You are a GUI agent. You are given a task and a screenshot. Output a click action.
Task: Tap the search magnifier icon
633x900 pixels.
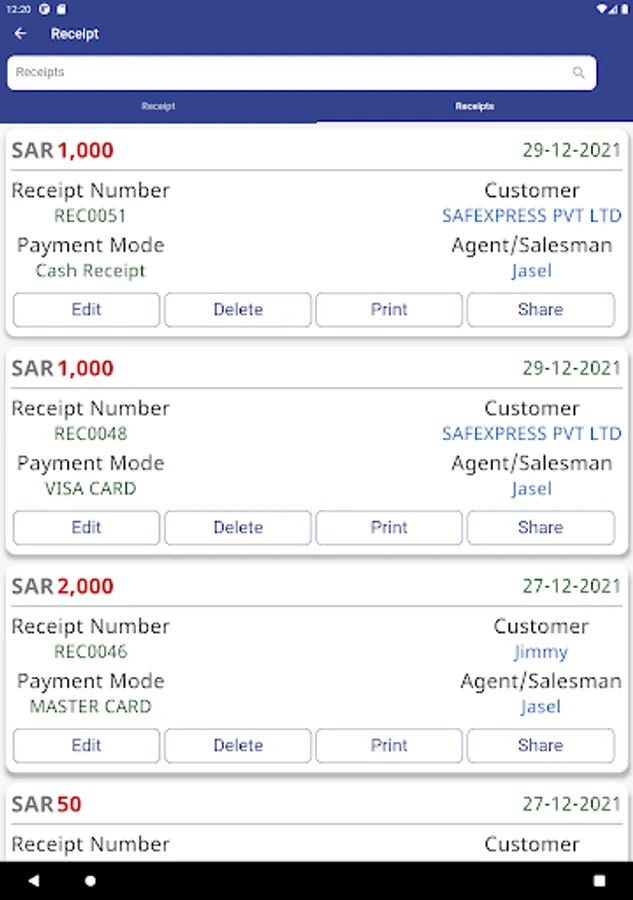(x=578, y=73)
